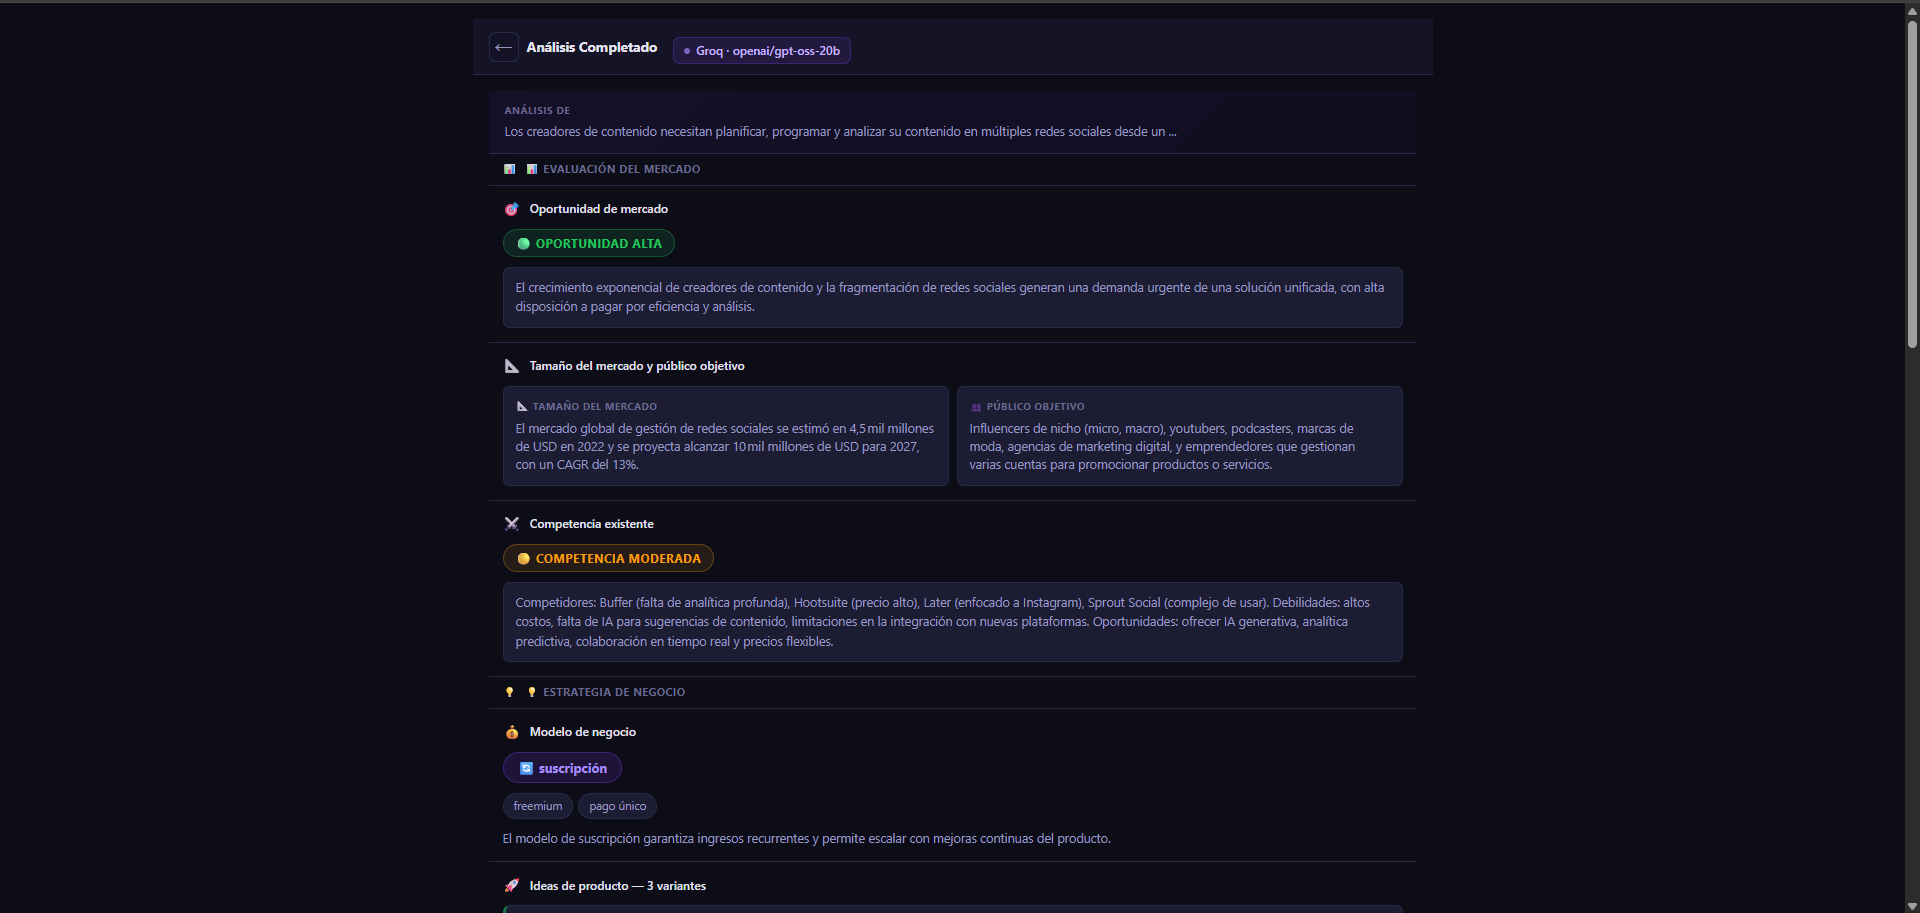1920x913 pixels.
Task: Click the text starting 'El mercado global de gestión'
Action: (725, 447)
